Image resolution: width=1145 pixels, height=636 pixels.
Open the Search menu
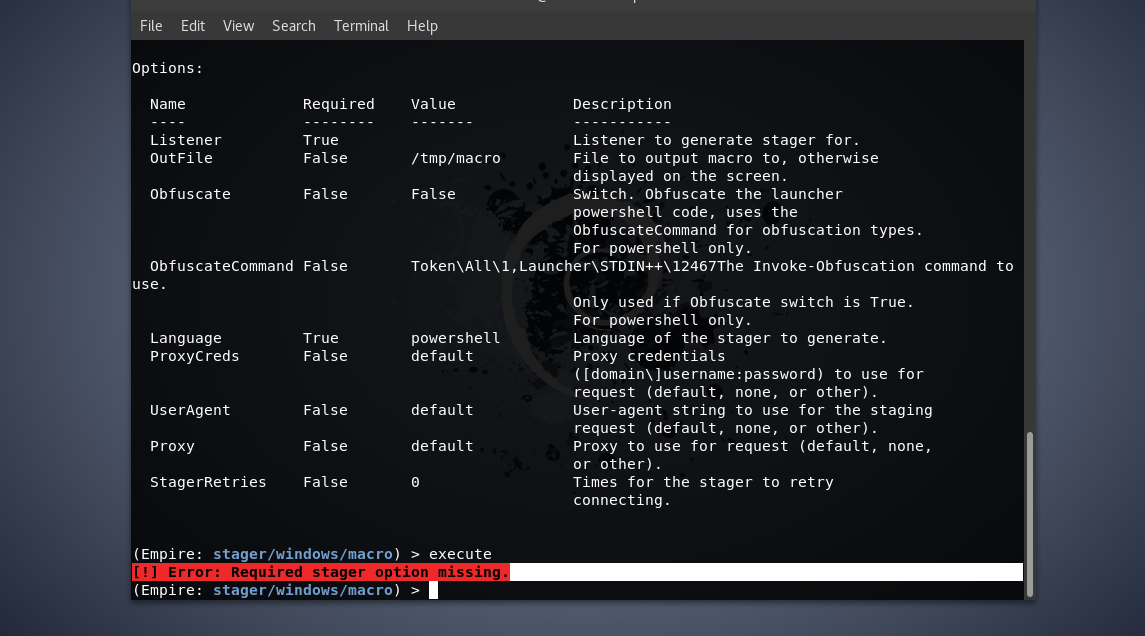click(x=294, y=26)
